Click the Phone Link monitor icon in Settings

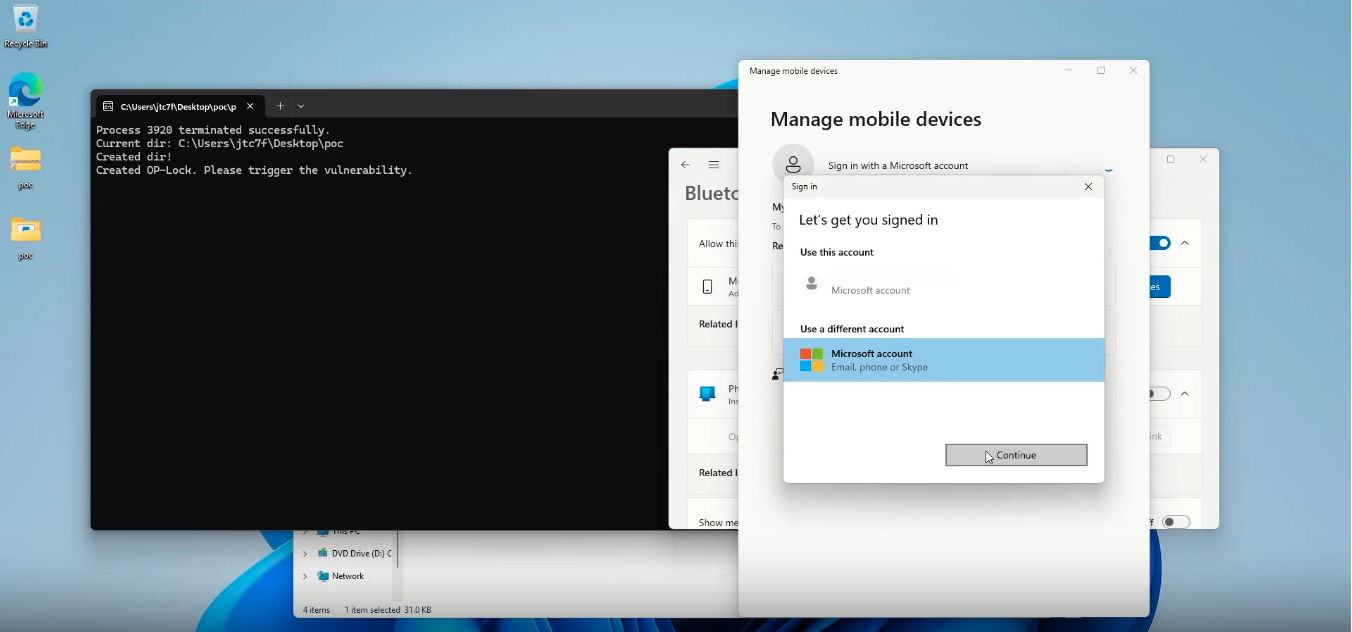coord(708,394)
